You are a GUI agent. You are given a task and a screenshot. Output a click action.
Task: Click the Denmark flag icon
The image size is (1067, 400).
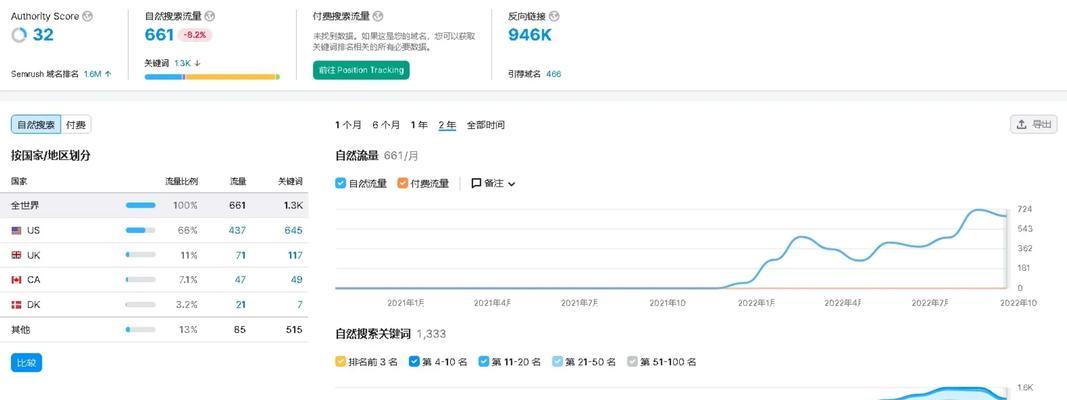point(16,305)
